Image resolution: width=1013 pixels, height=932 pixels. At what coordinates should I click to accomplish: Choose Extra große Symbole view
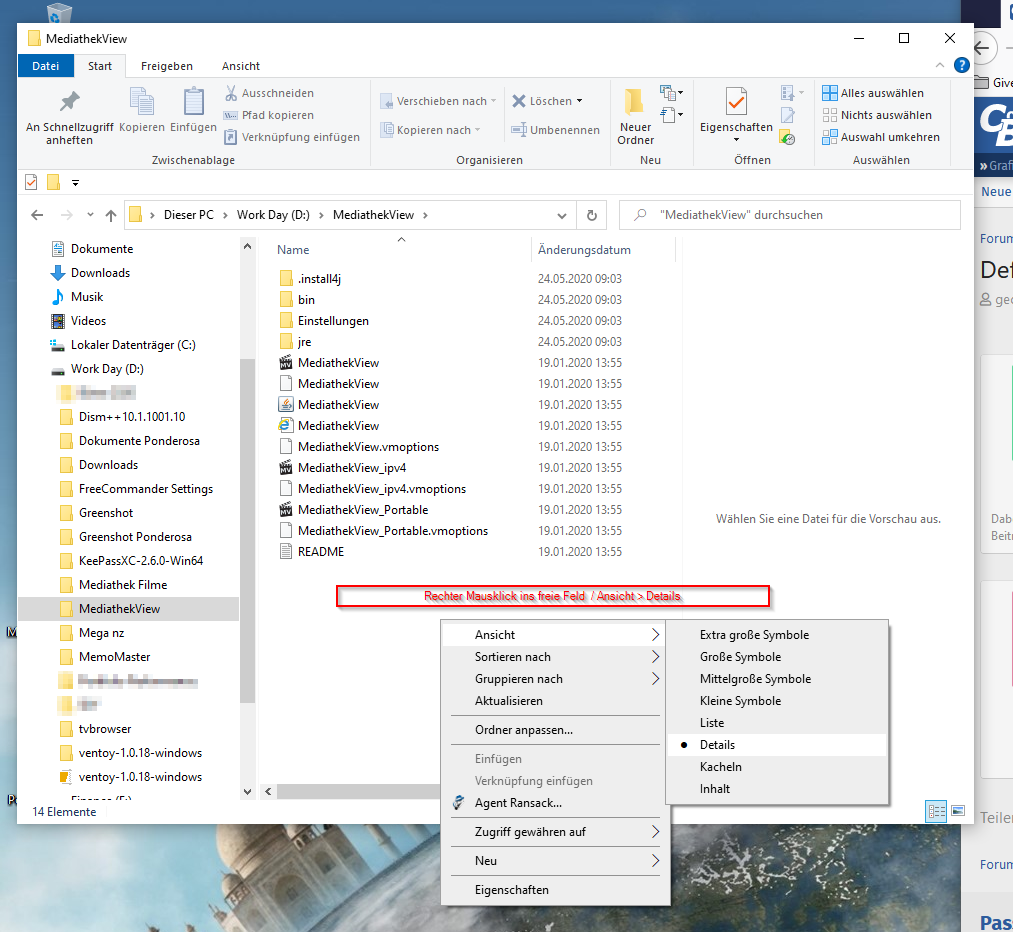tap(777, 635)
